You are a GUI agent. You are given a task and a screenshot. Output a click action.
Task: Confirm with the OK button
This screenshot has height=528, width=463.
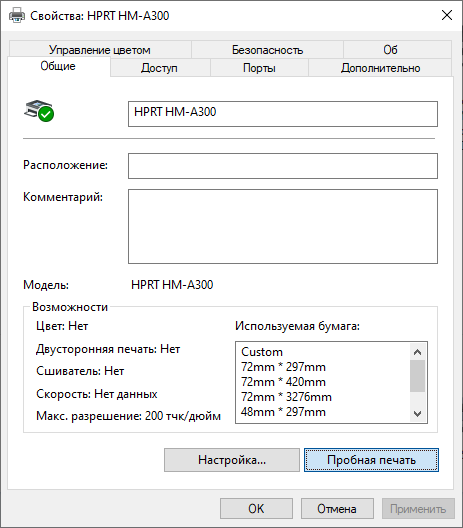[x=256, y=508]
